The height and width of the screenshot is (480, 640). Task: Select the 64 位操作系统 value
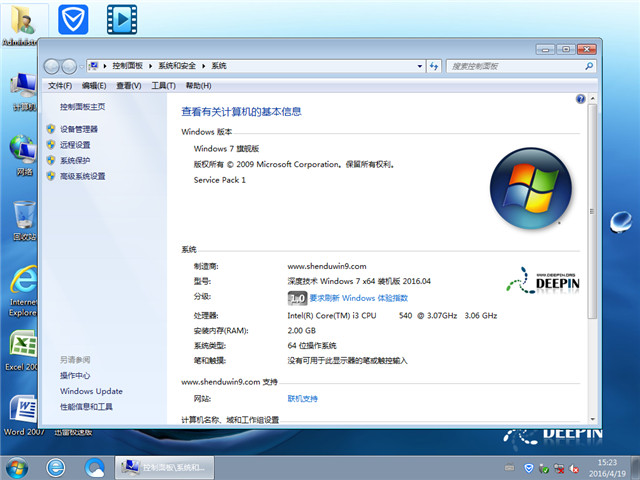pyautogui.click(x=312, y=346)
